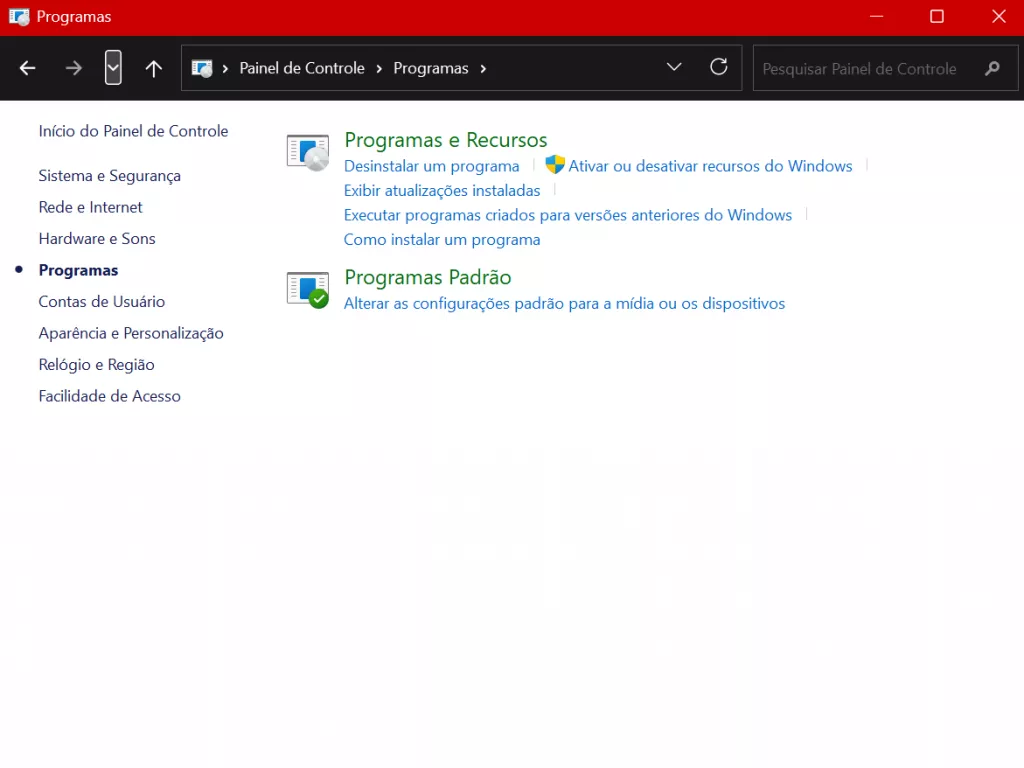Open Desinstalar um programa
The image size is (1024, 768).
431,166
